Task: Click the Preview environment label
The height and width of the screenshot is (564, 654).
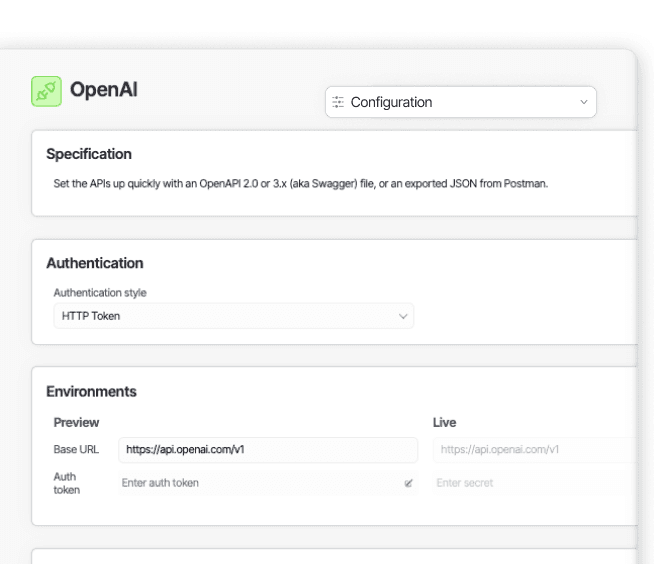Action: click(76, 423)
